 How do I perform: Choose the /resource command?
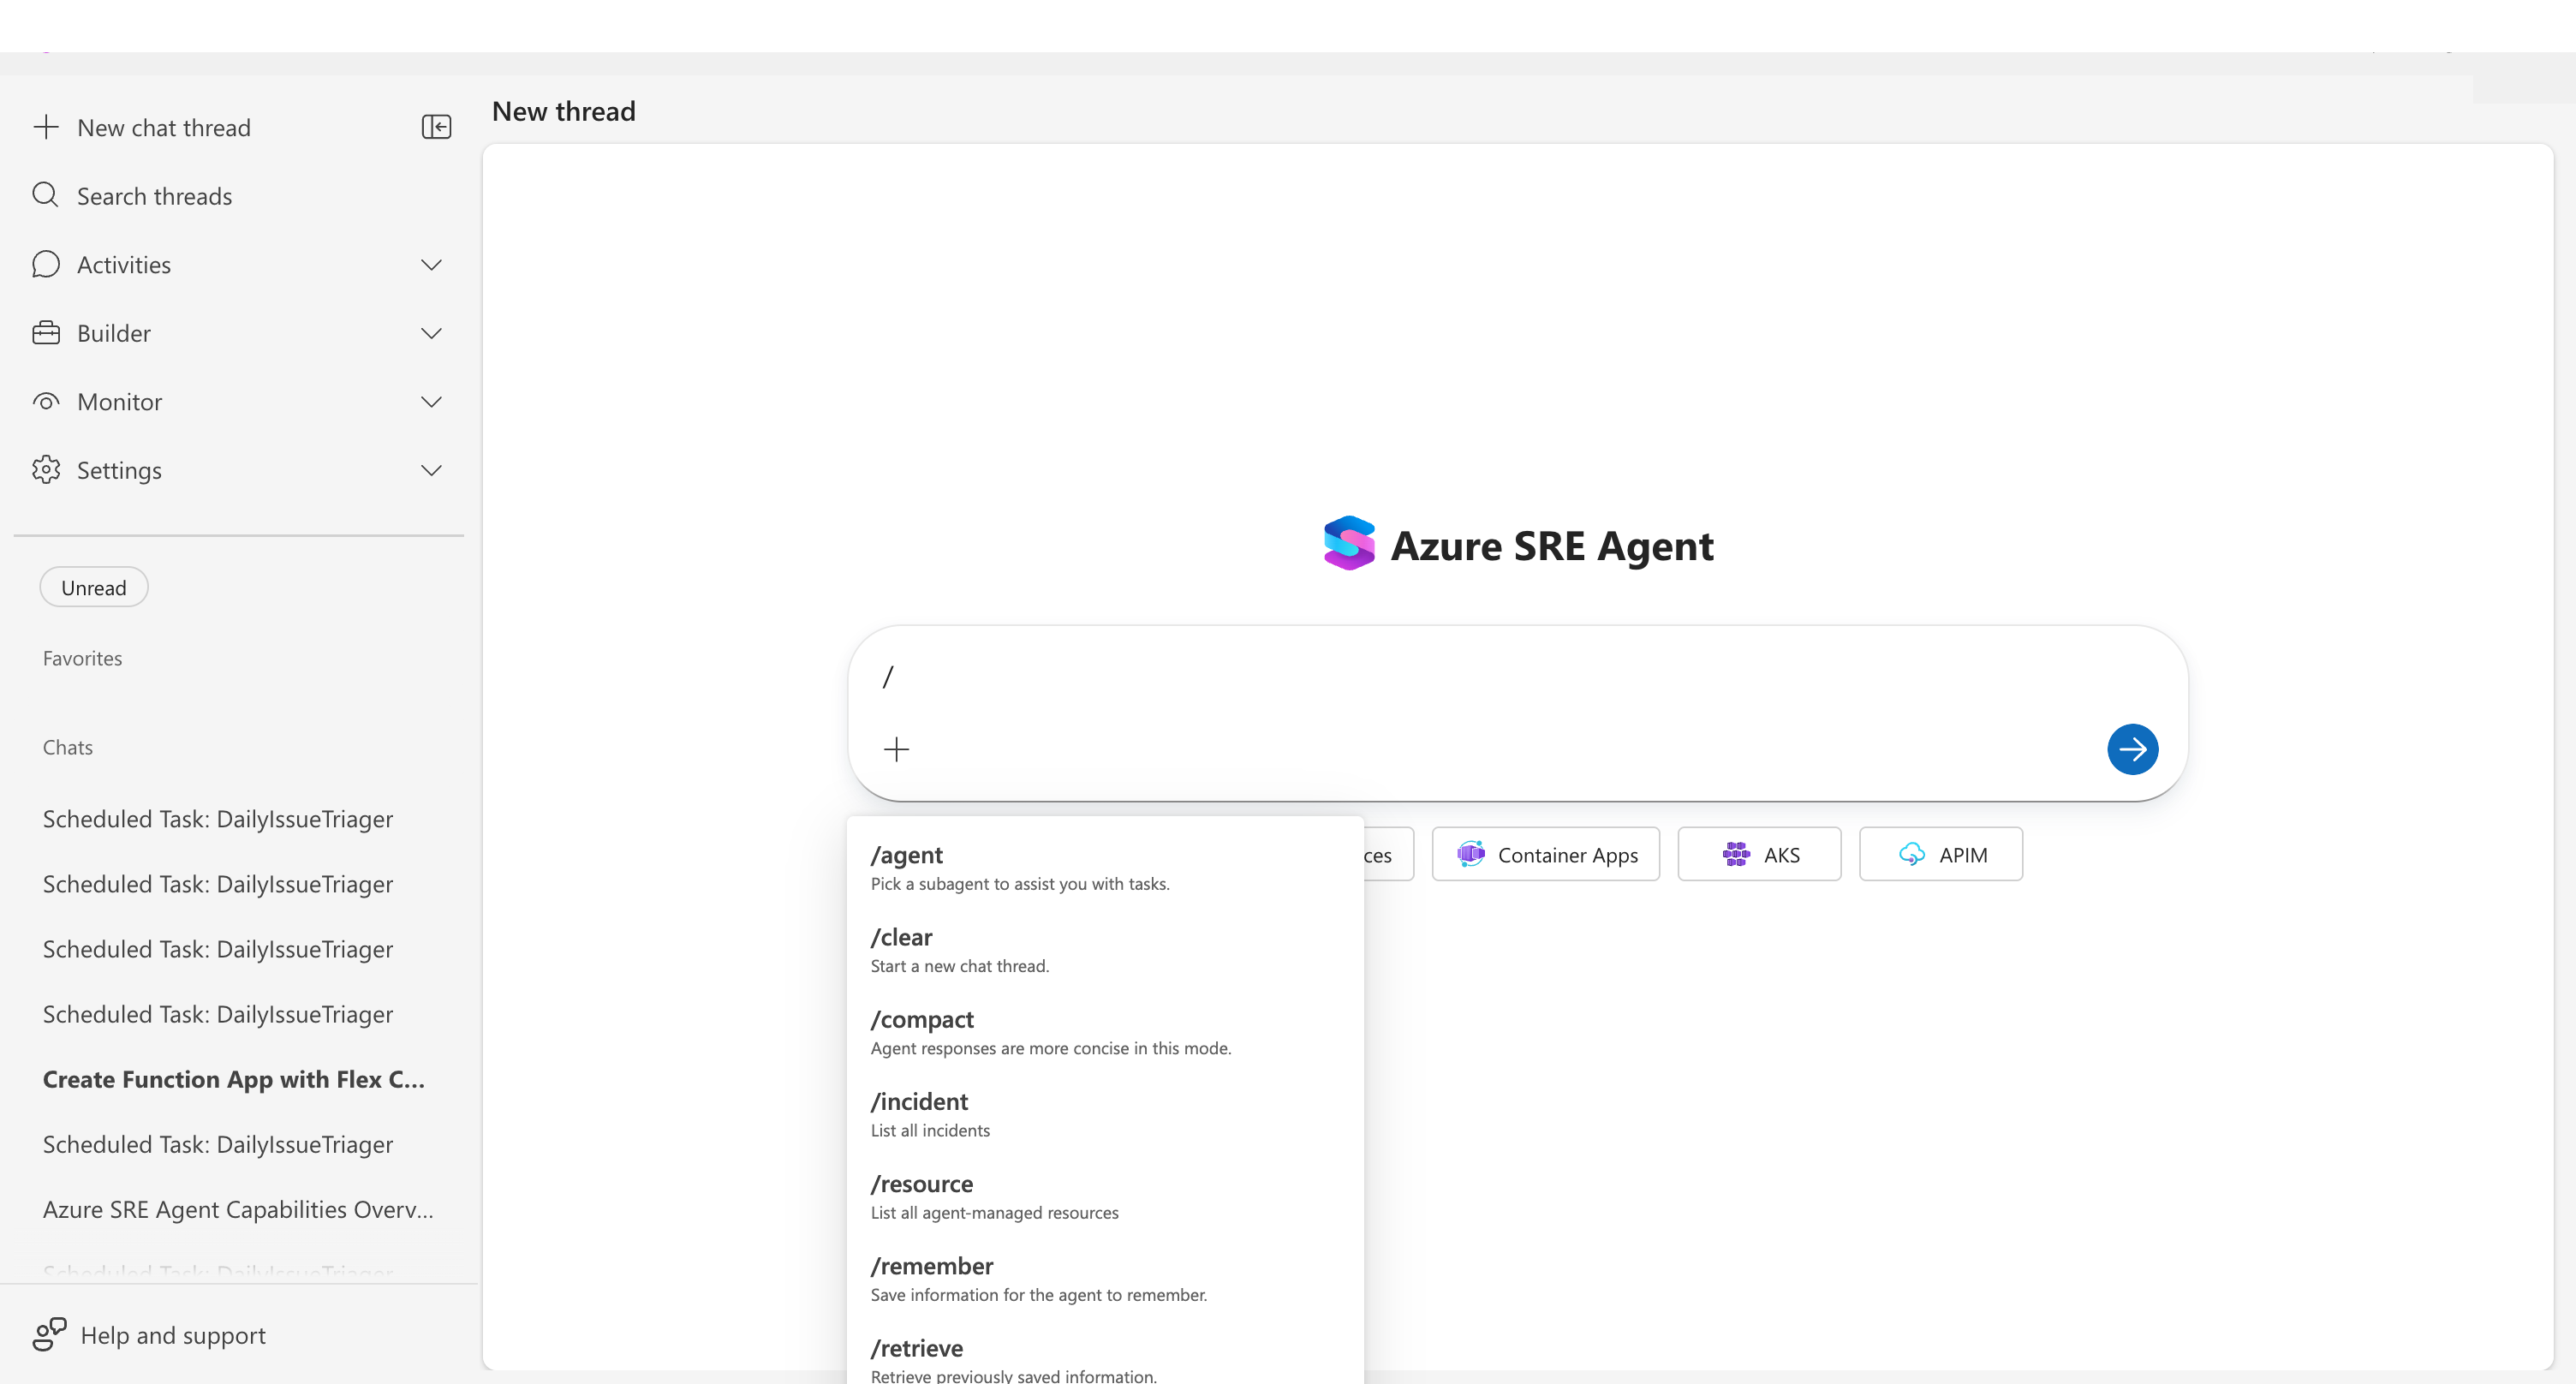(x=1105, y=1196)
